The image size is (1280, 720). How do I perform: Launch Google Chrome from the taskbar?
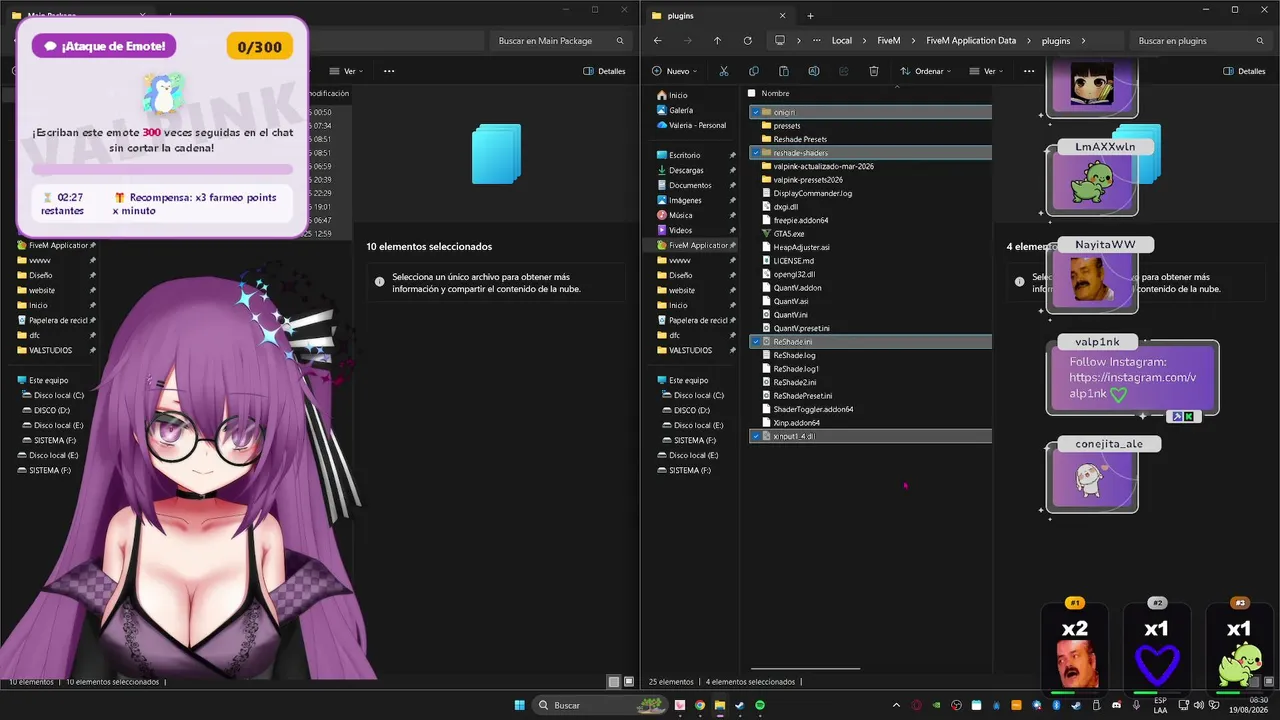(x=699, y=705)
